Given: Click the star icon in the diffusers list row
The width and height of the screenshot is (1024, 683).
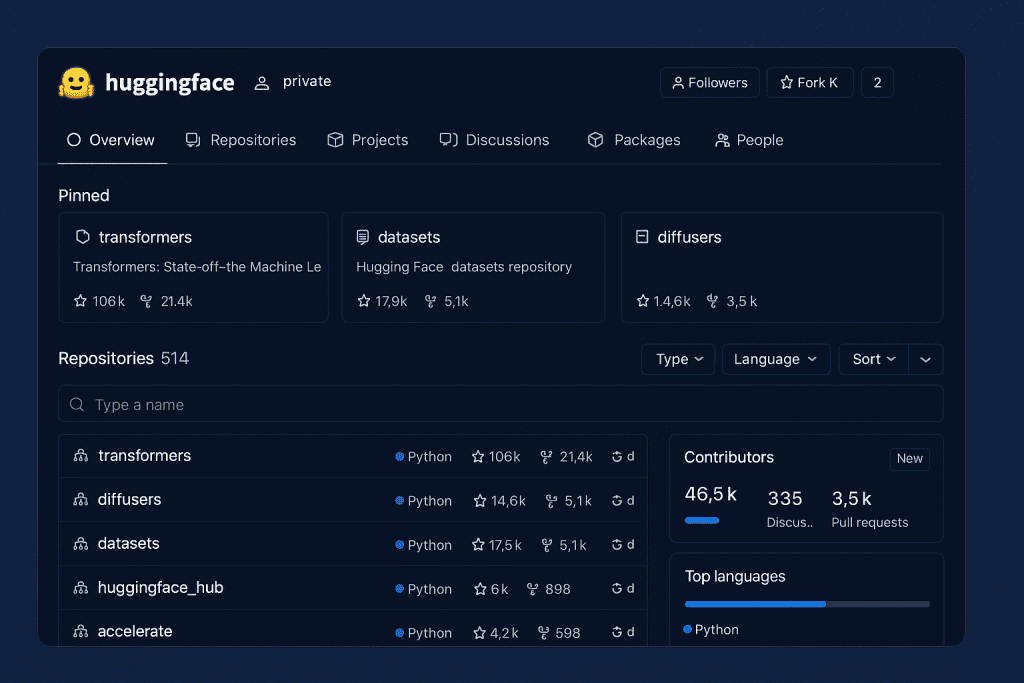Looking at the screenshot, I should click(480, 501).
